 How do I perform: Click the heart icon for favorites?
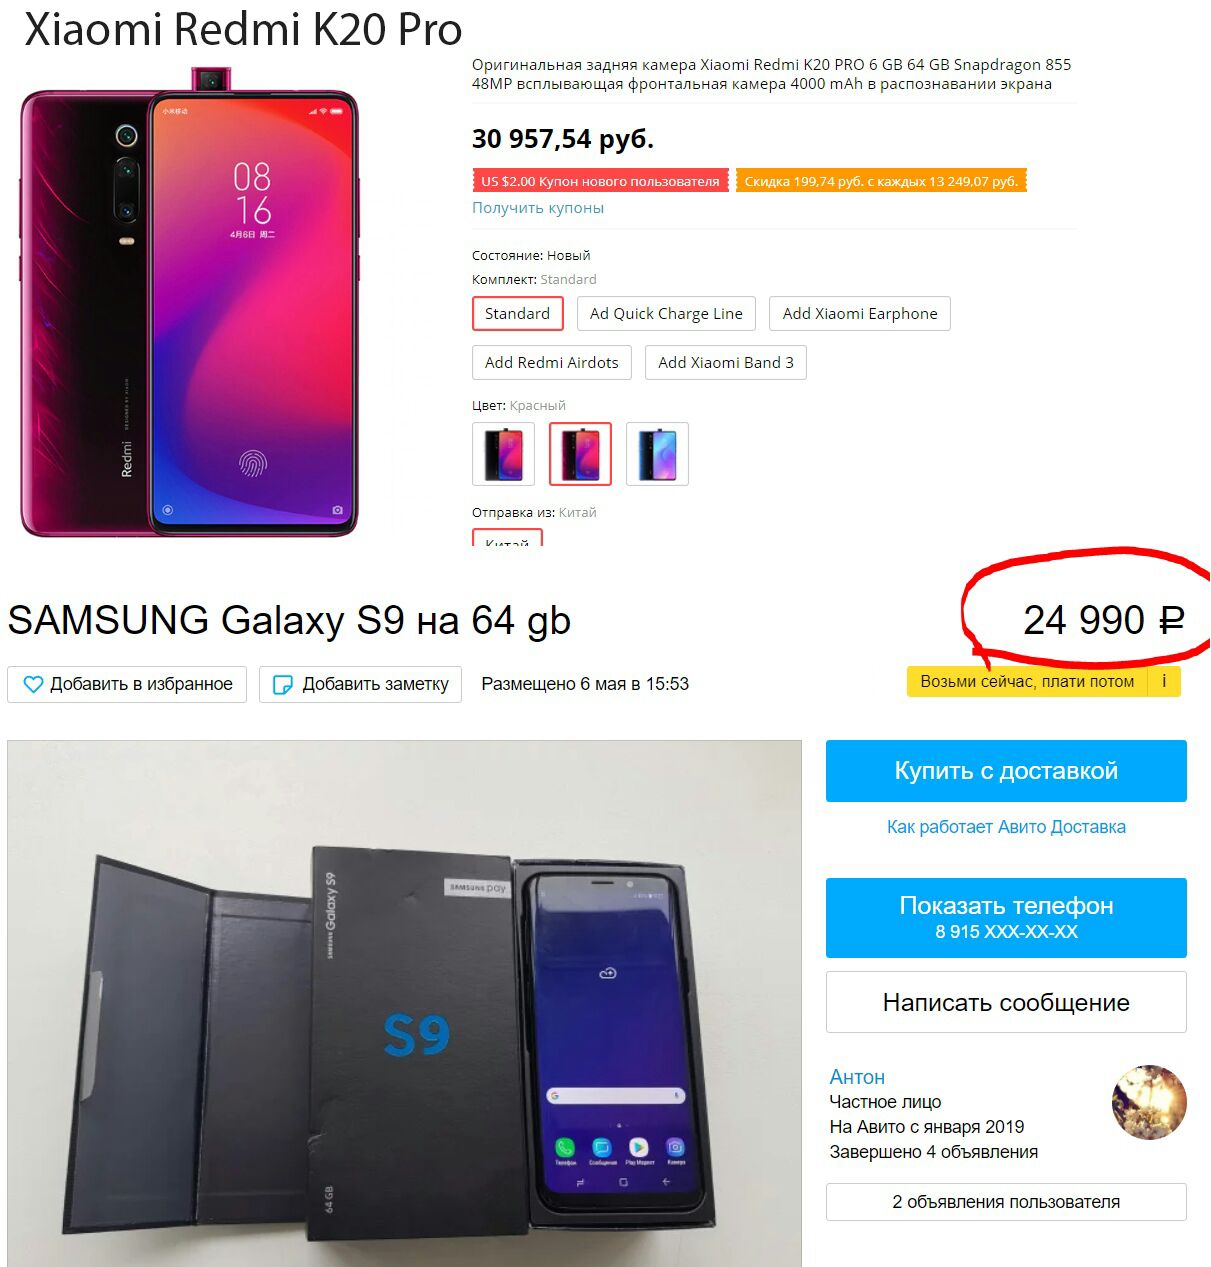pyautogui.click(x=33, y=685)
